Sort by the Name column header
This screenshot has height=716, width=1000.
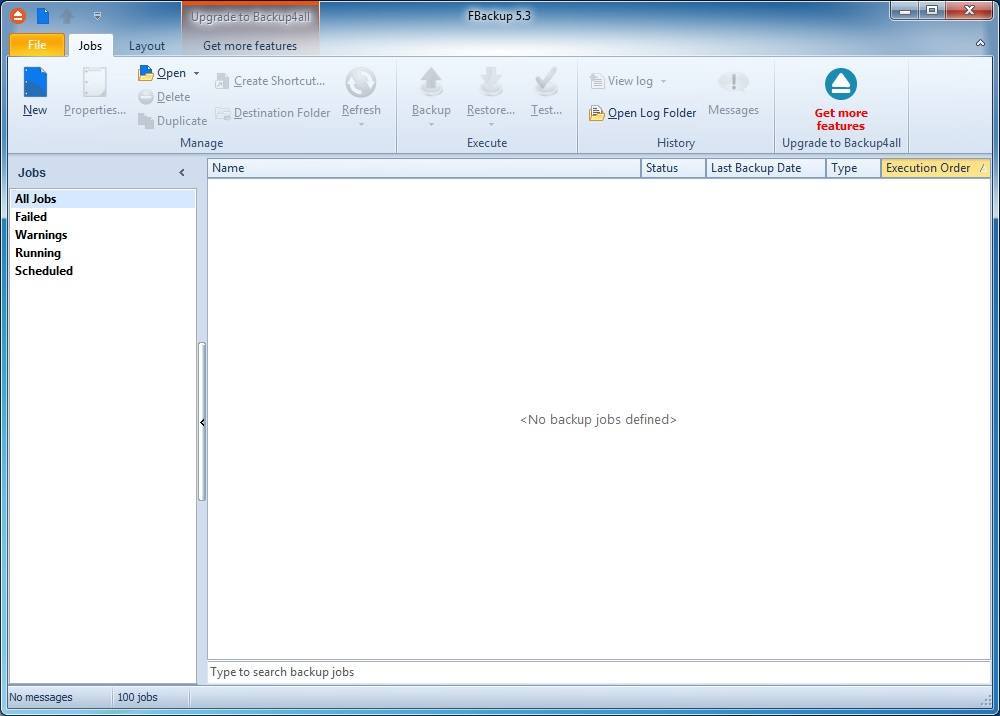click(424, 168)
